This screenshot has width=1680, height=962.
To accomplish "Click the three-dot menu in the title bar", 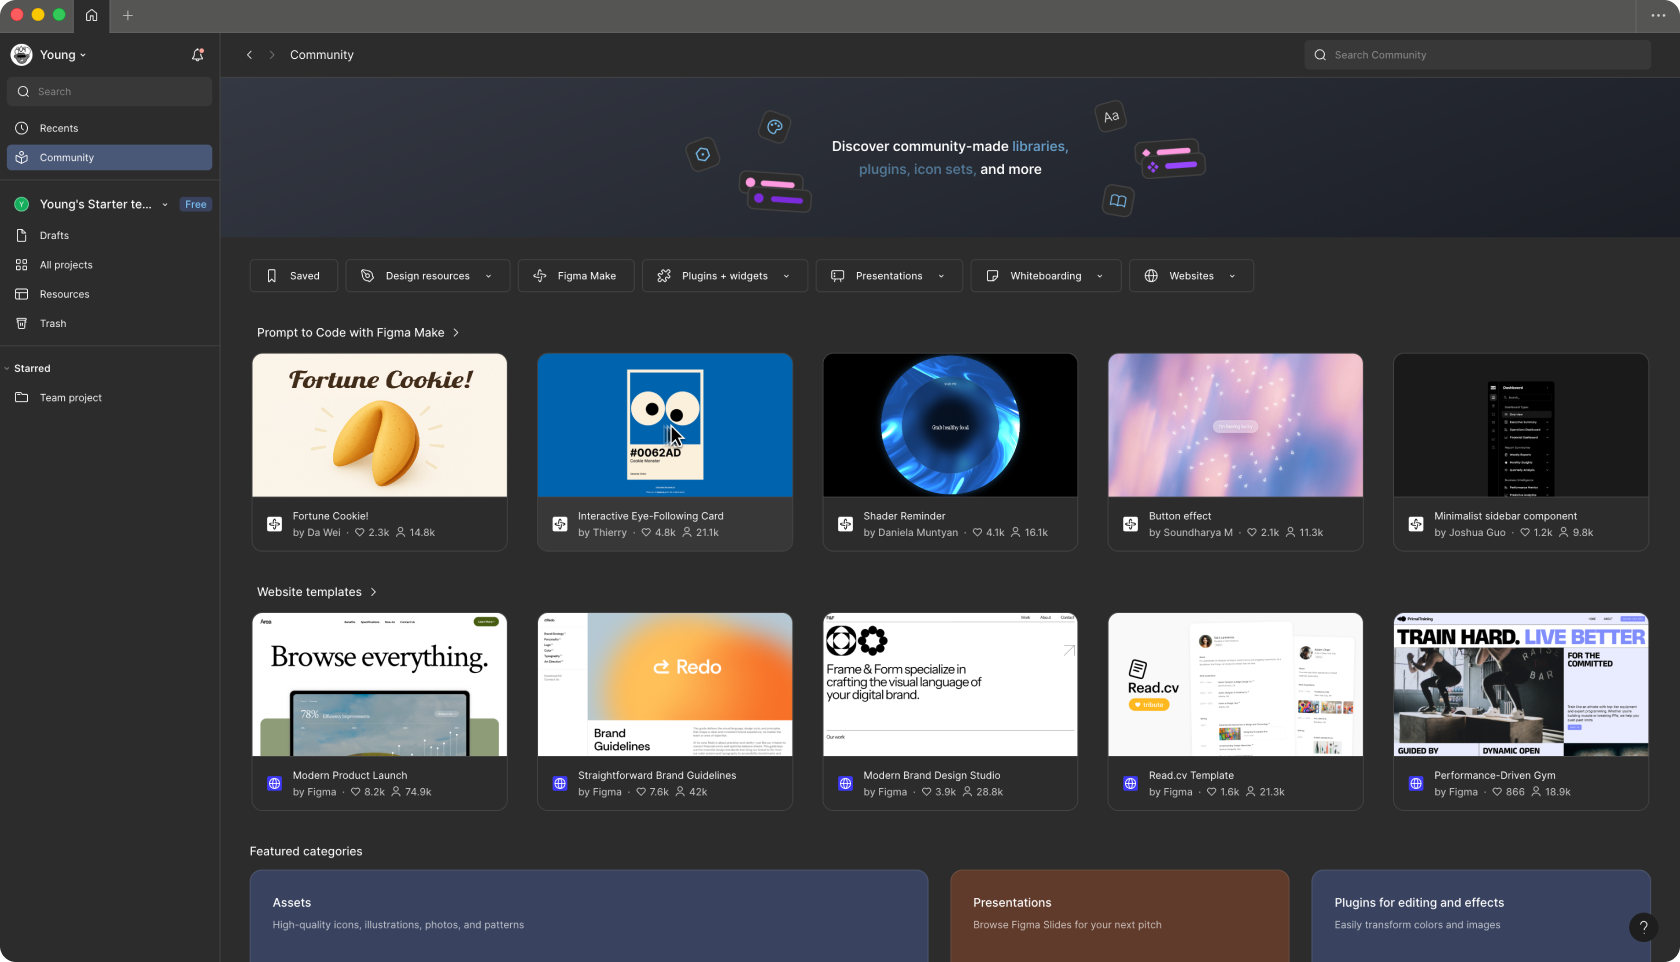I will (1657, 15).
